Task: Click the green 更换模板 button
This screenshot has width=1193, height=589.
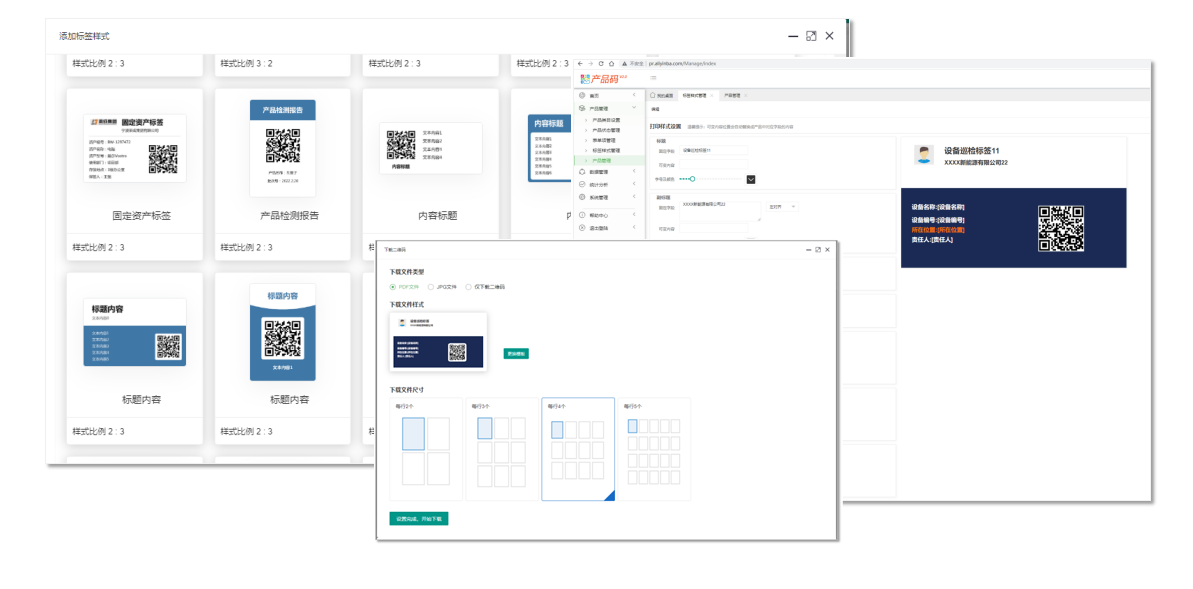Action: coord(516,354)
